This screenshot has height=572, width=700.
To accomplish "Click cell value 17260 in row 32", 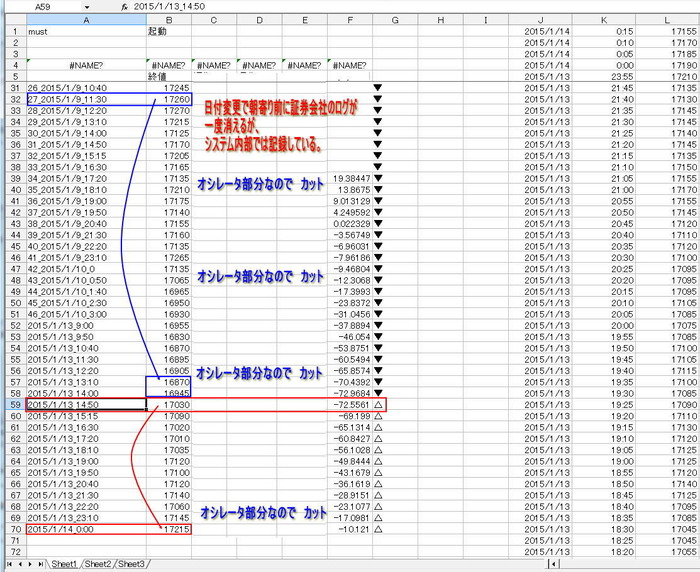I will tap(169, 99).
